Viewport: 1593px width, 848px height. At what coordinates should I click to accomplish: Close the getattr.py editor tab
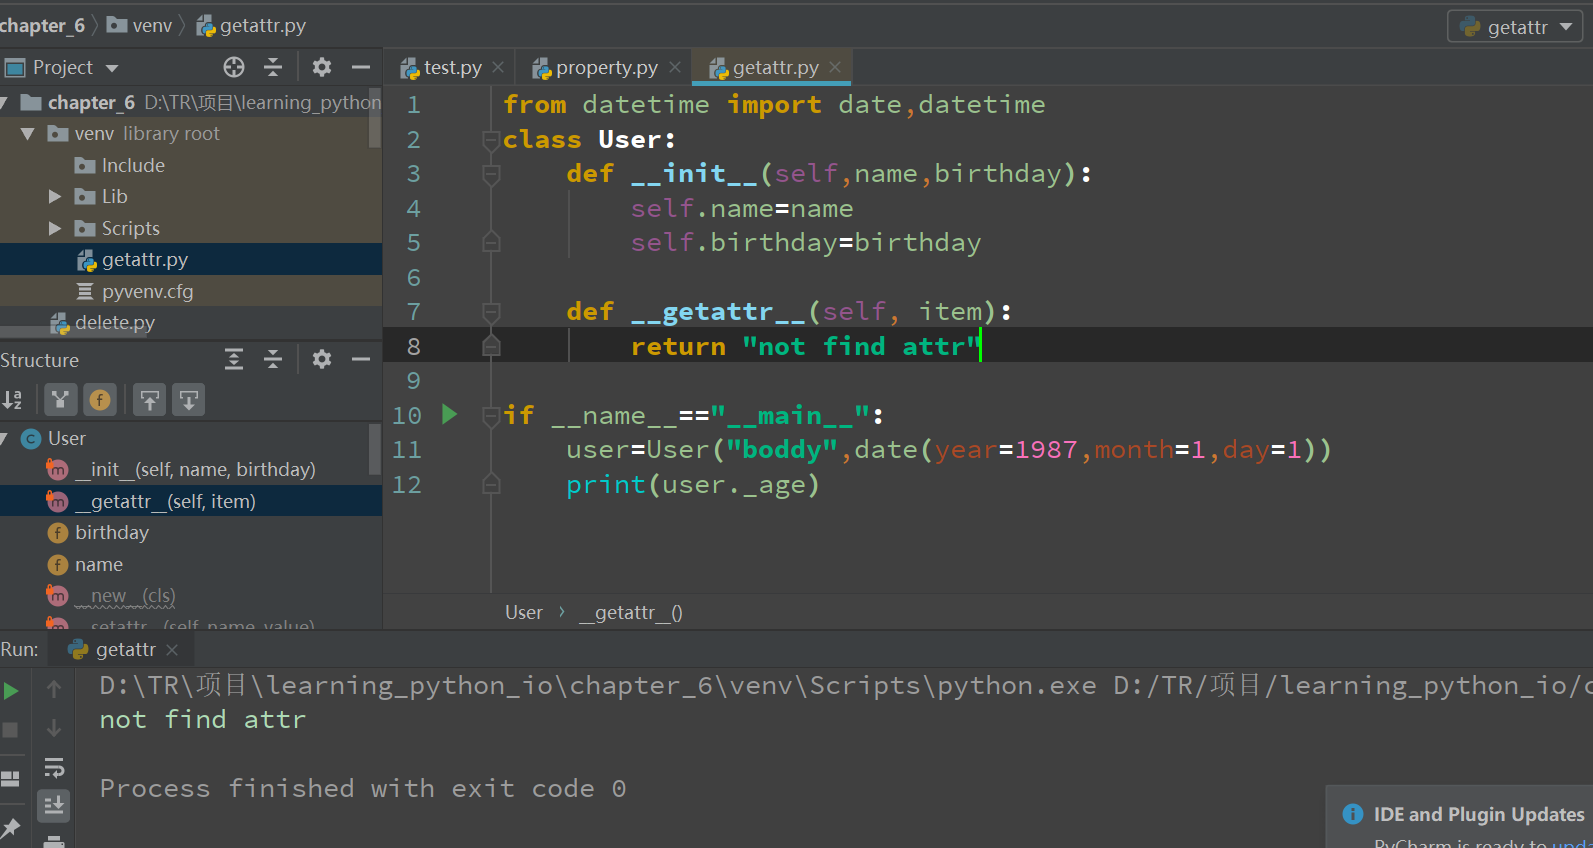click(x=835, y=67)
